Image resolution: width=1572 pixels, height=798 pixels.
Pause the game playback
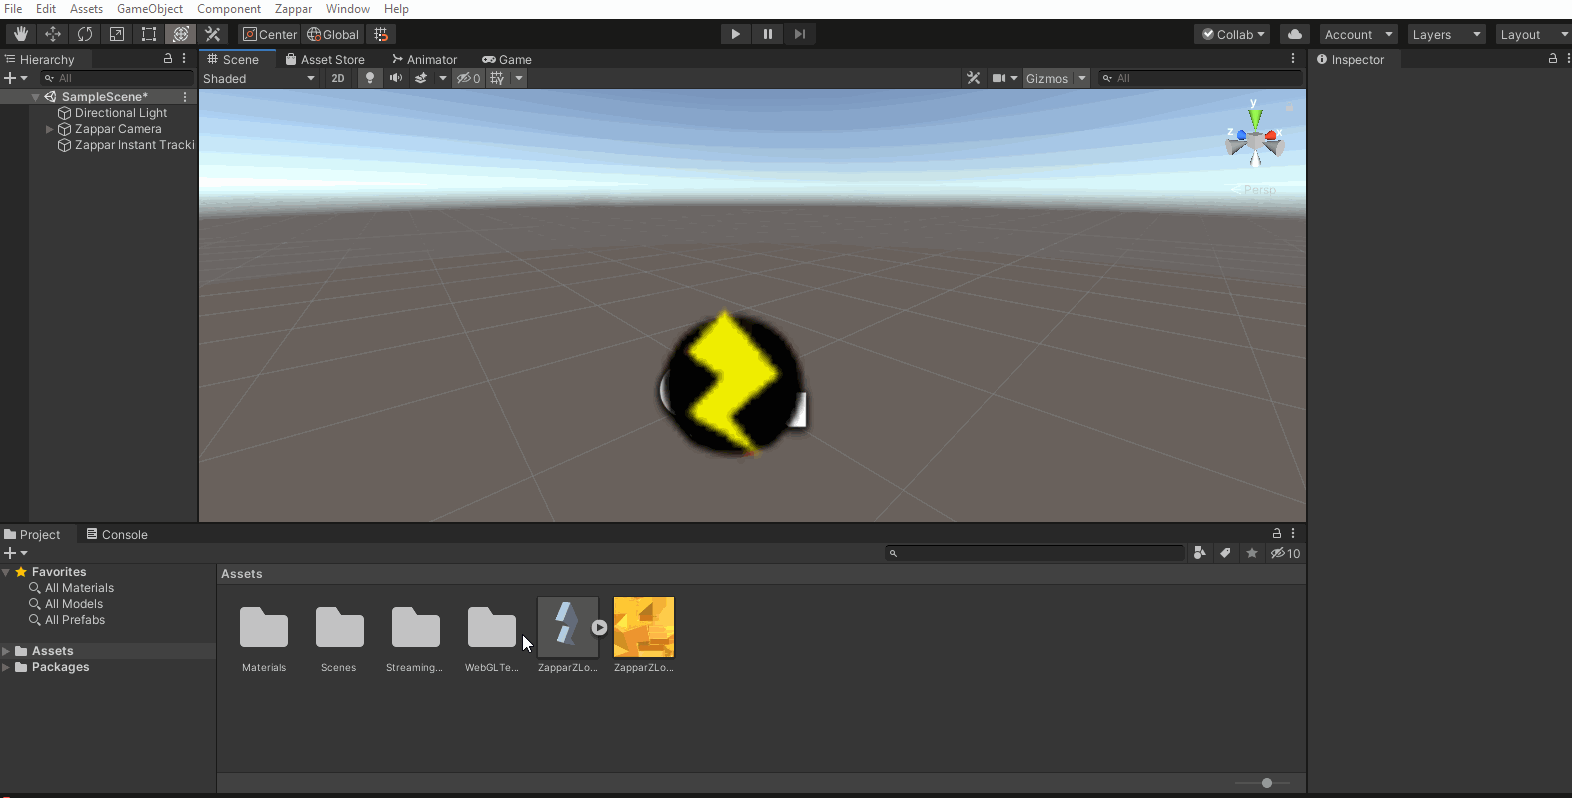(x=768, y=34)
